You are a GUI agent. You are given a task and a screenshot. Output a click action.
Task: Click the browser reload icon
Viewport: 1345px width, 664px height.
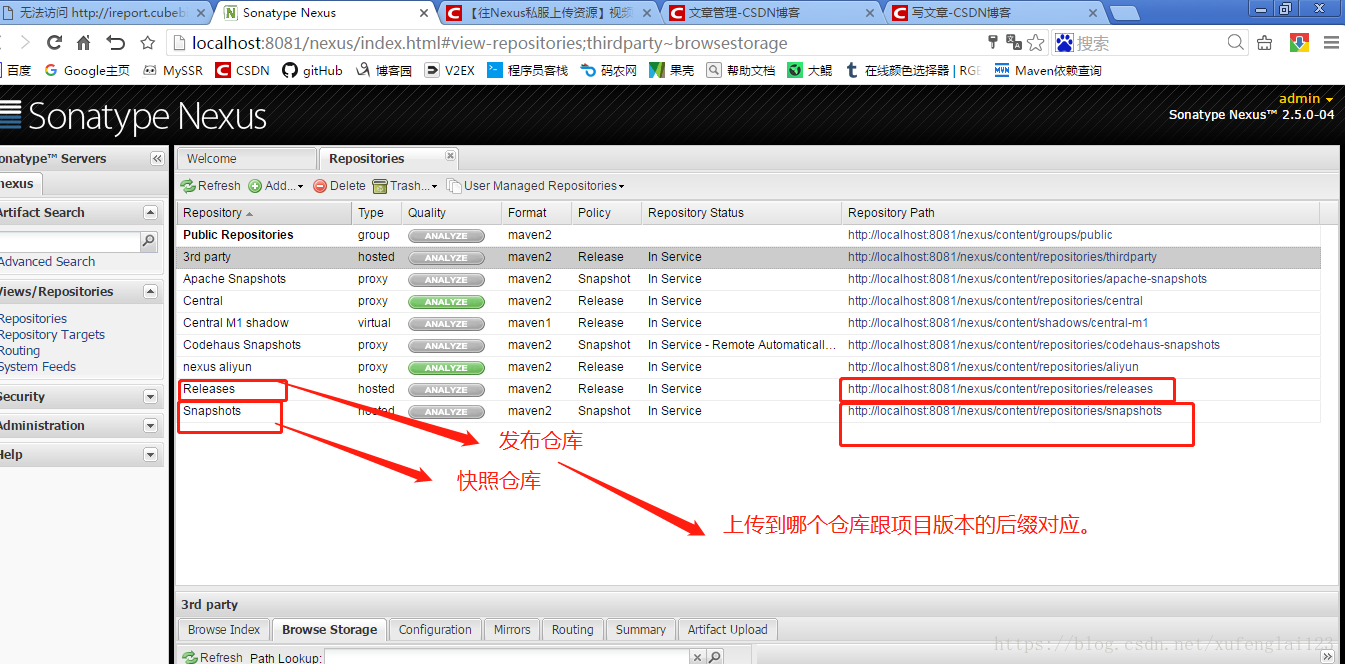click(x=54, y=43)
